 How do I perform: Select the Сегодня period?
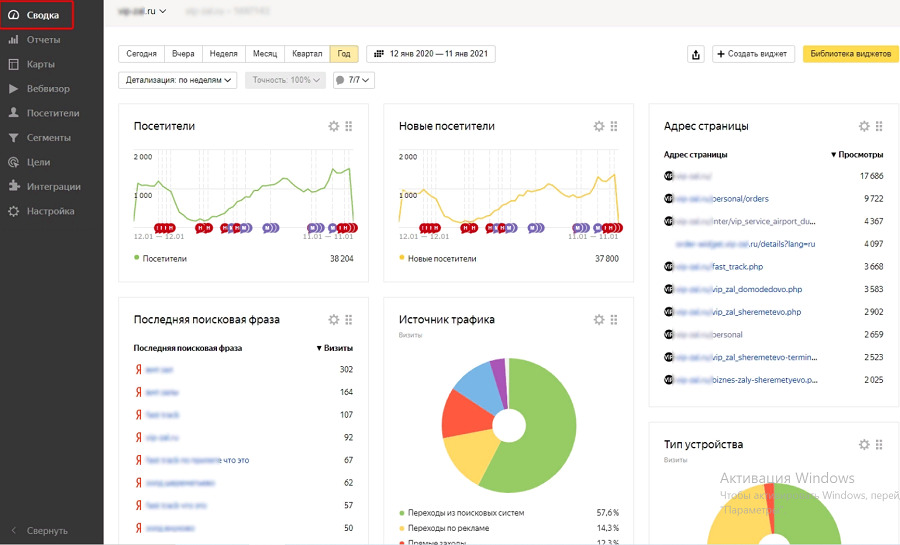[x=141, y=54]
